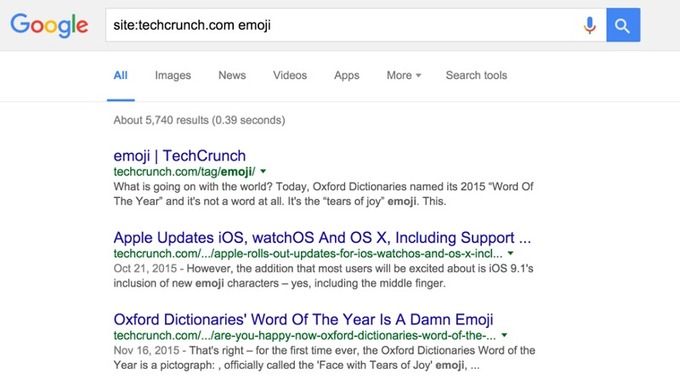This screenshot has width=680, height=385.
Task: Expand arrow beside techcrunch.com/tag/emoji/ URL
Action: point(263,172)
